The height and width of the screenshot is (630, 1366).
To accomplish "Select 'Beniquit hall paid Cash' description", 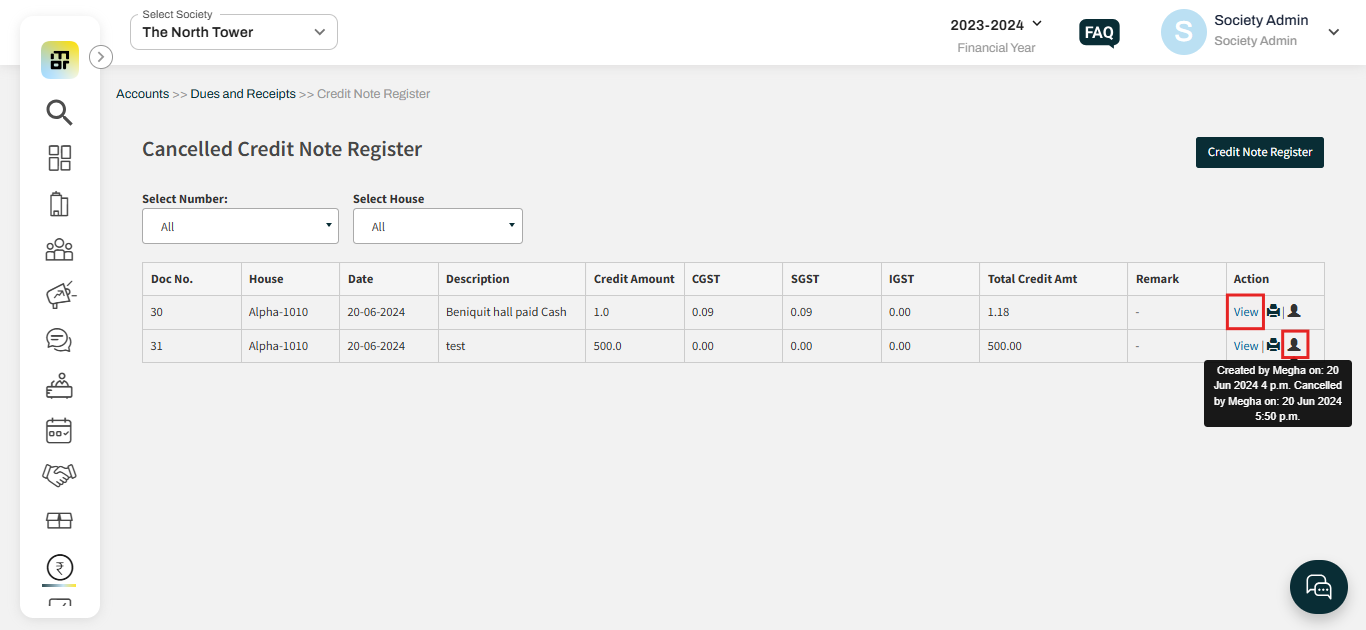I will pyautogui.click(x=506, y=312).
